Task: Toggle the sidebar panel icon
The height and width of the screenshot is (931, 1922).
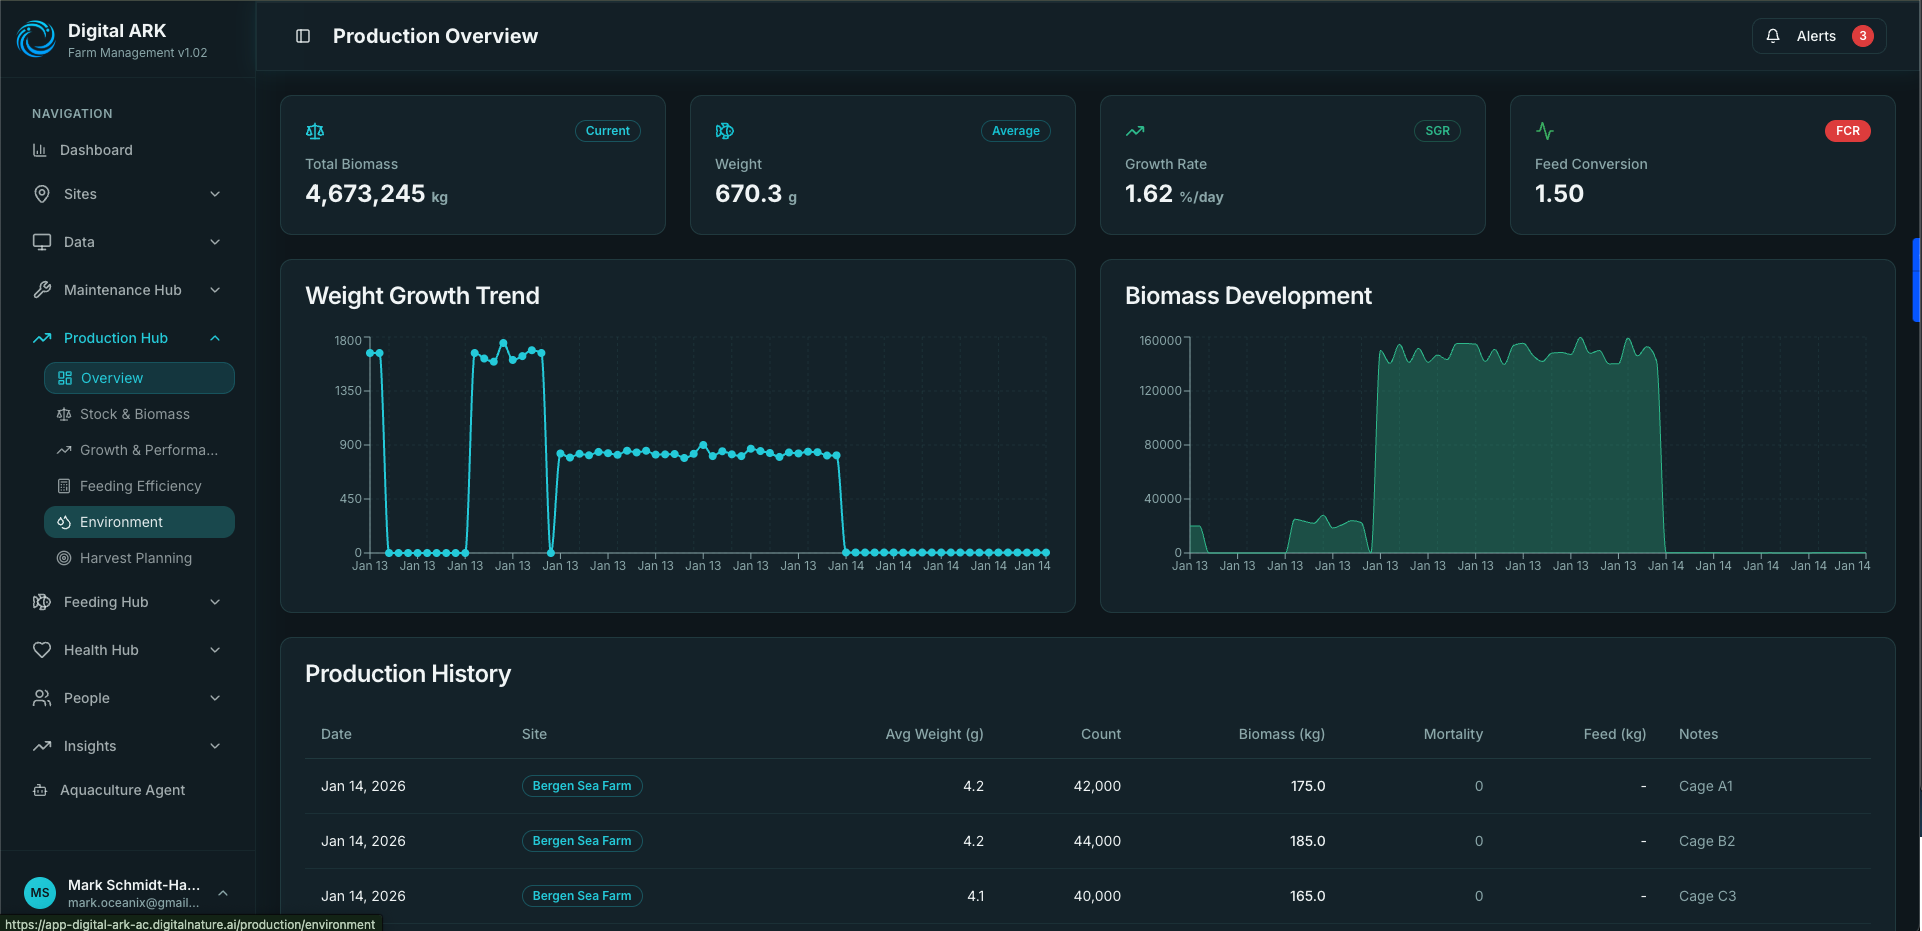Action: coord(303,36)
